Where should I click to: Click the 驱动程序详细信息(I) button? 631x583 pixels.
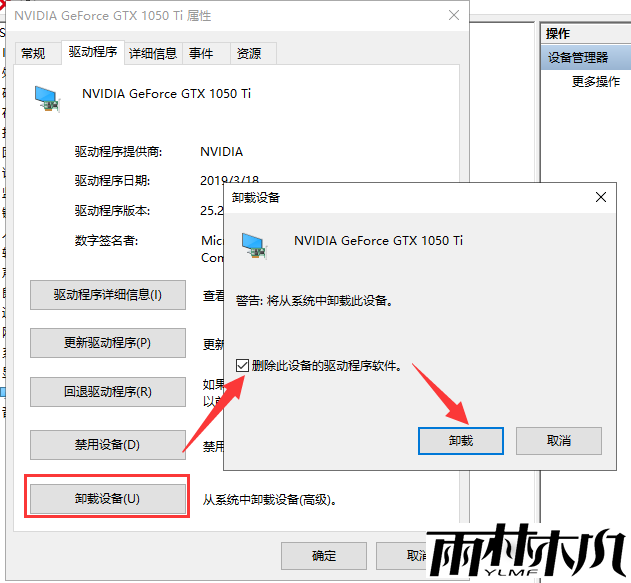(108, 295)
